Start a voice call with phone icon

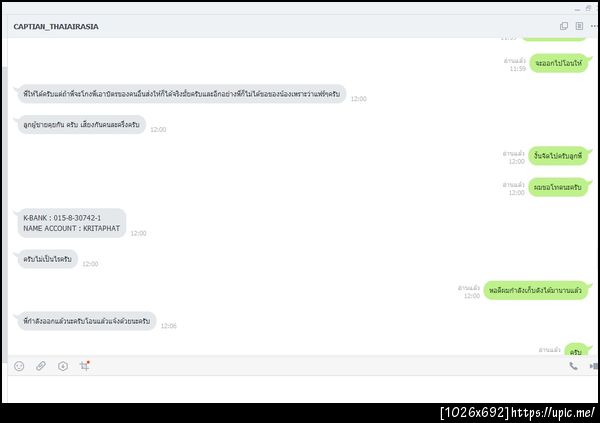(x=573, y=366)
